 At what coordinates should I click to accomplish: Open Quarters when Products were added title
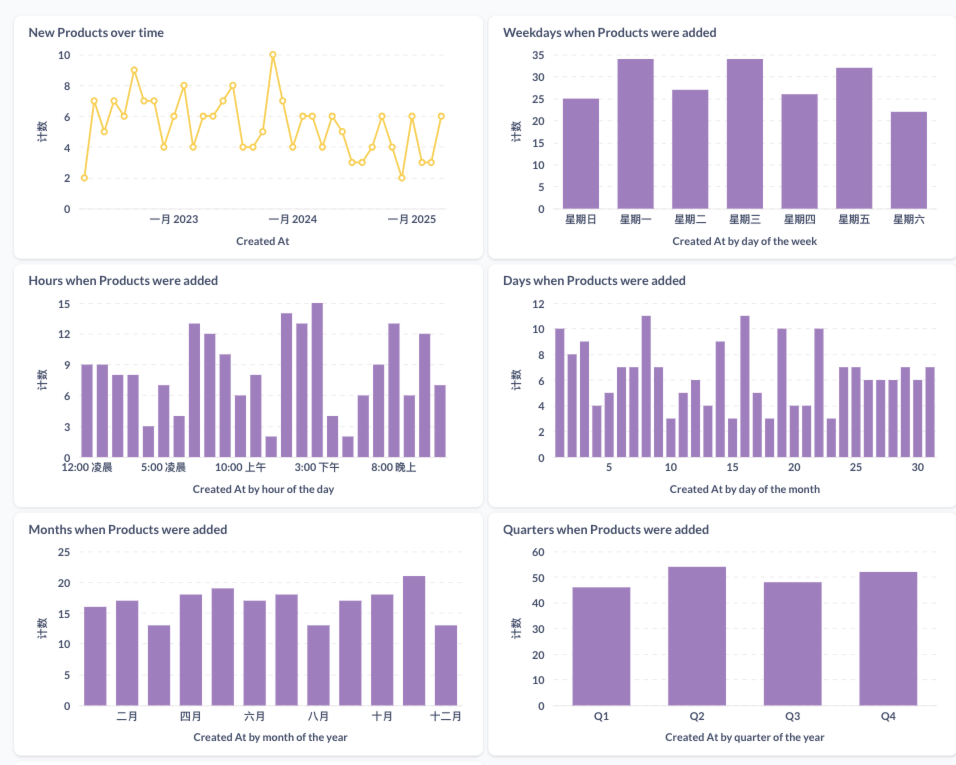(605, 529)
